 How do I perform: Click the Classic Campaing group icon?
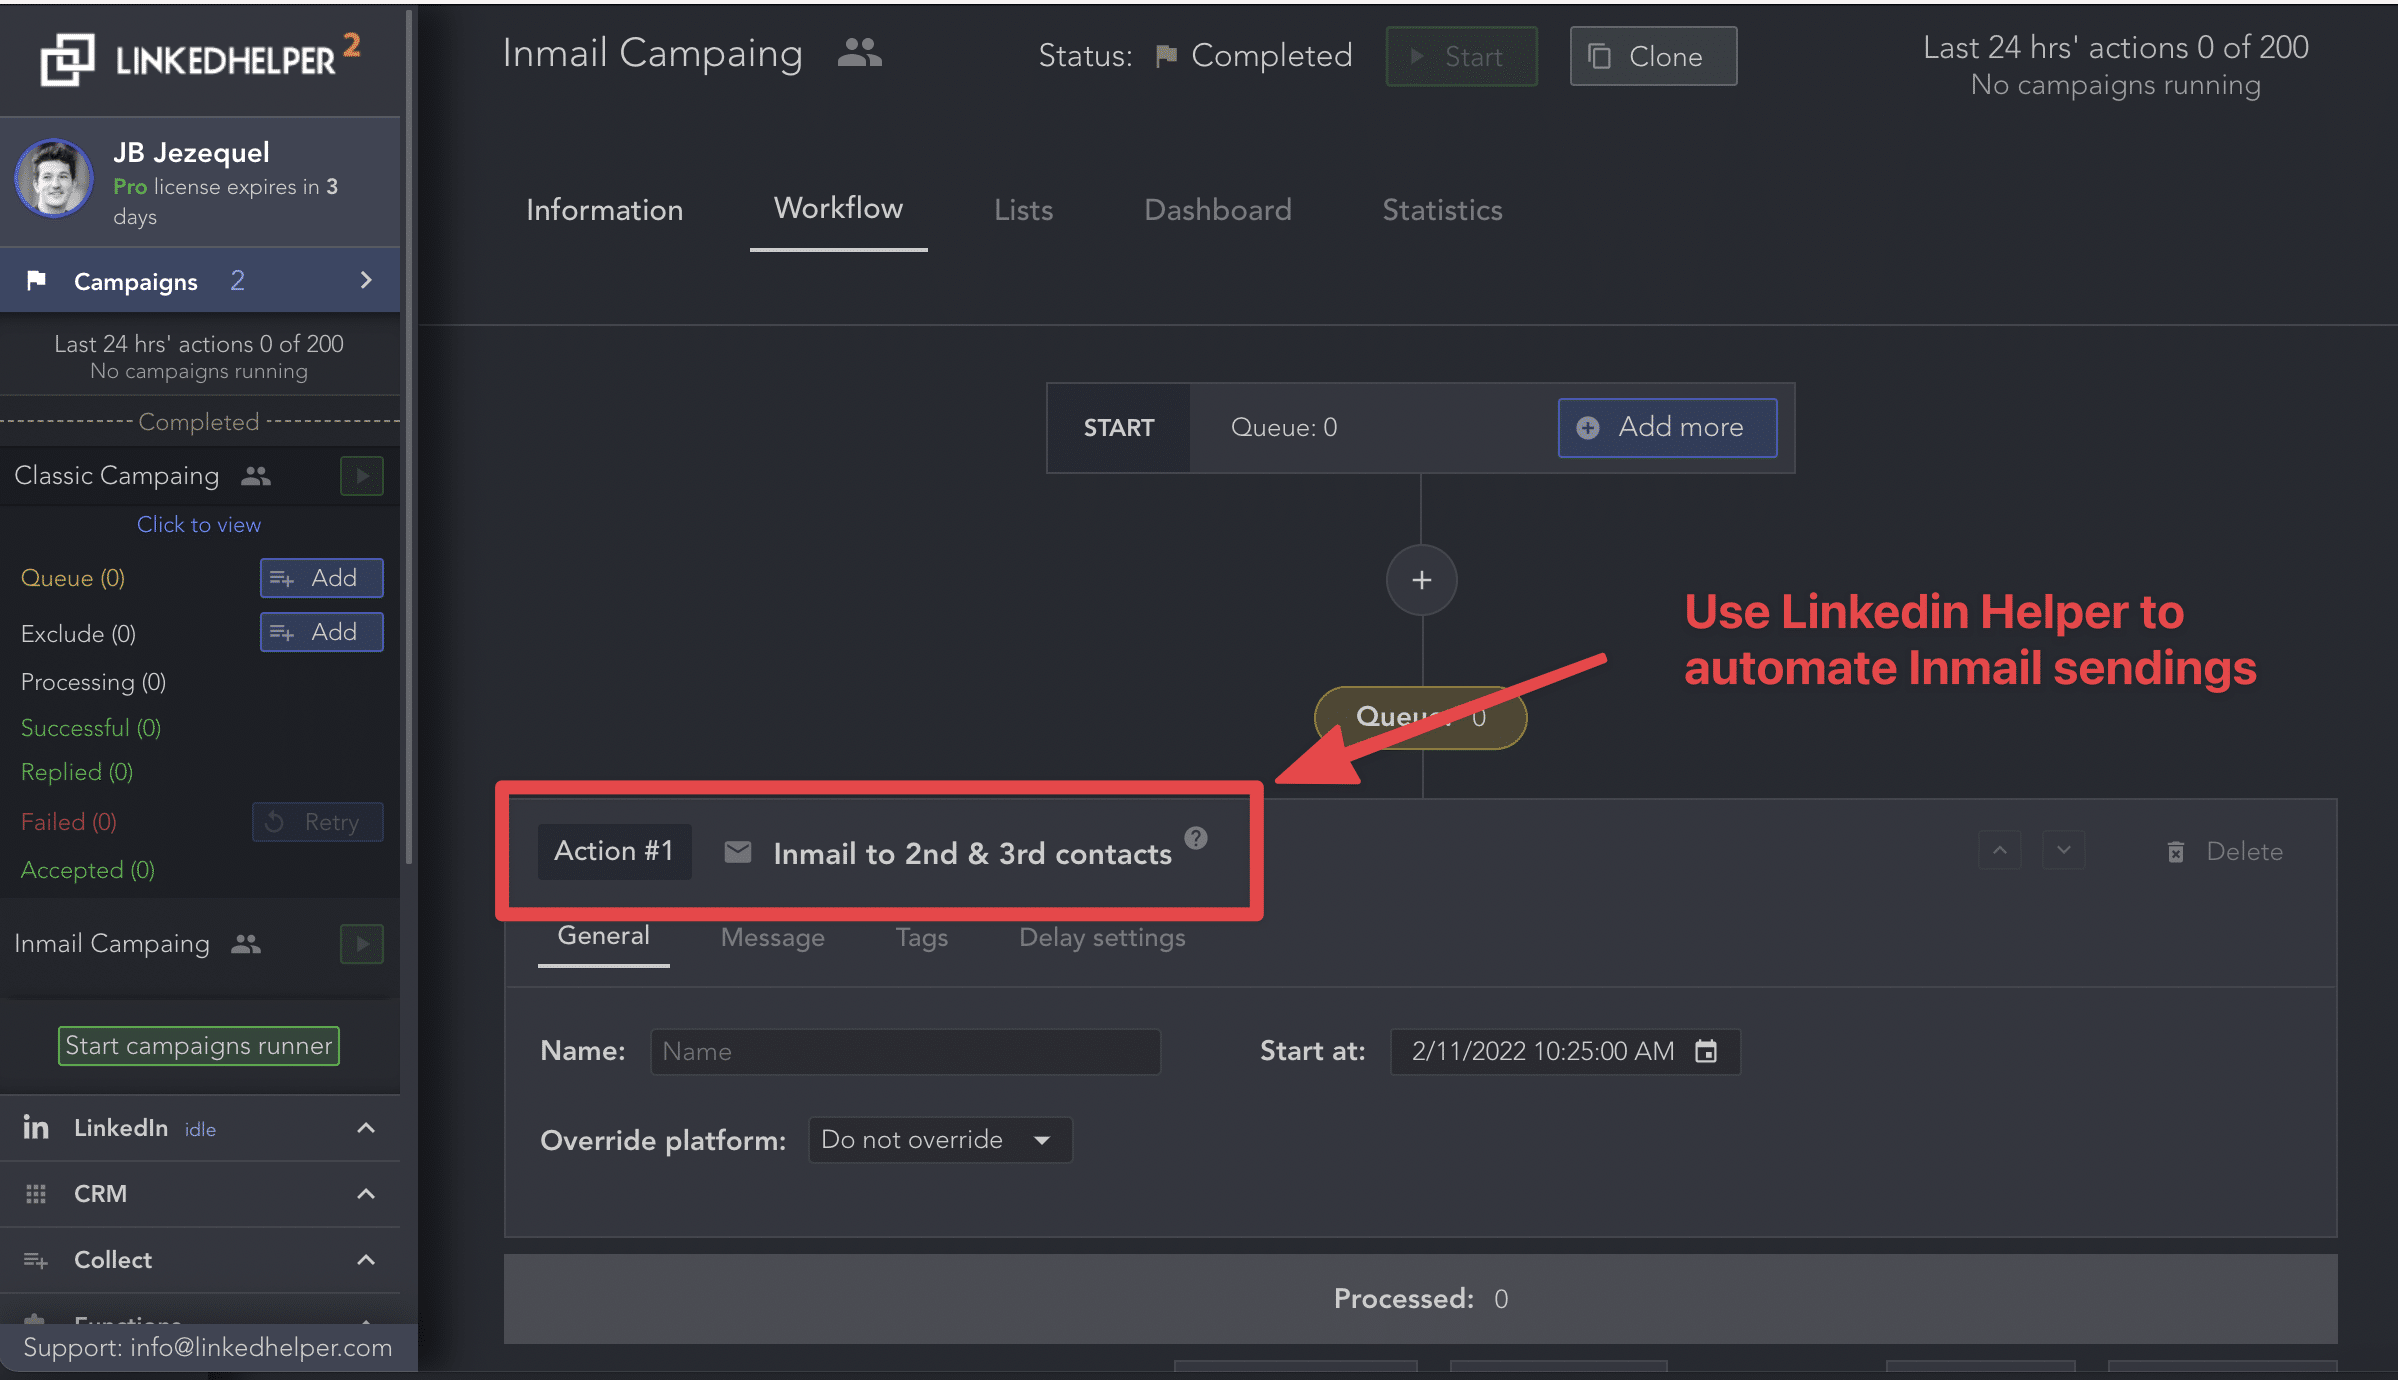pos(255,478)
